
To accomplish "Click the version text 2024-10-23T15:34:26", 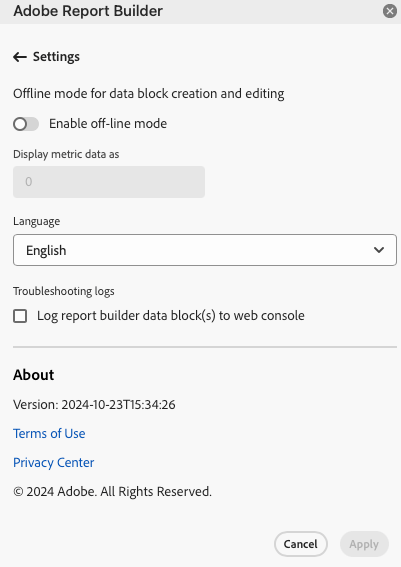I will point(118,404).
